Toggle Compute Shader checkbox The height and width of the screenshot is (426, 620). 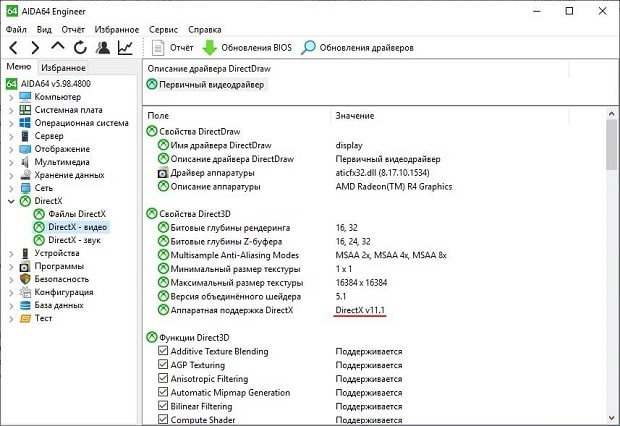coord(163,419)
